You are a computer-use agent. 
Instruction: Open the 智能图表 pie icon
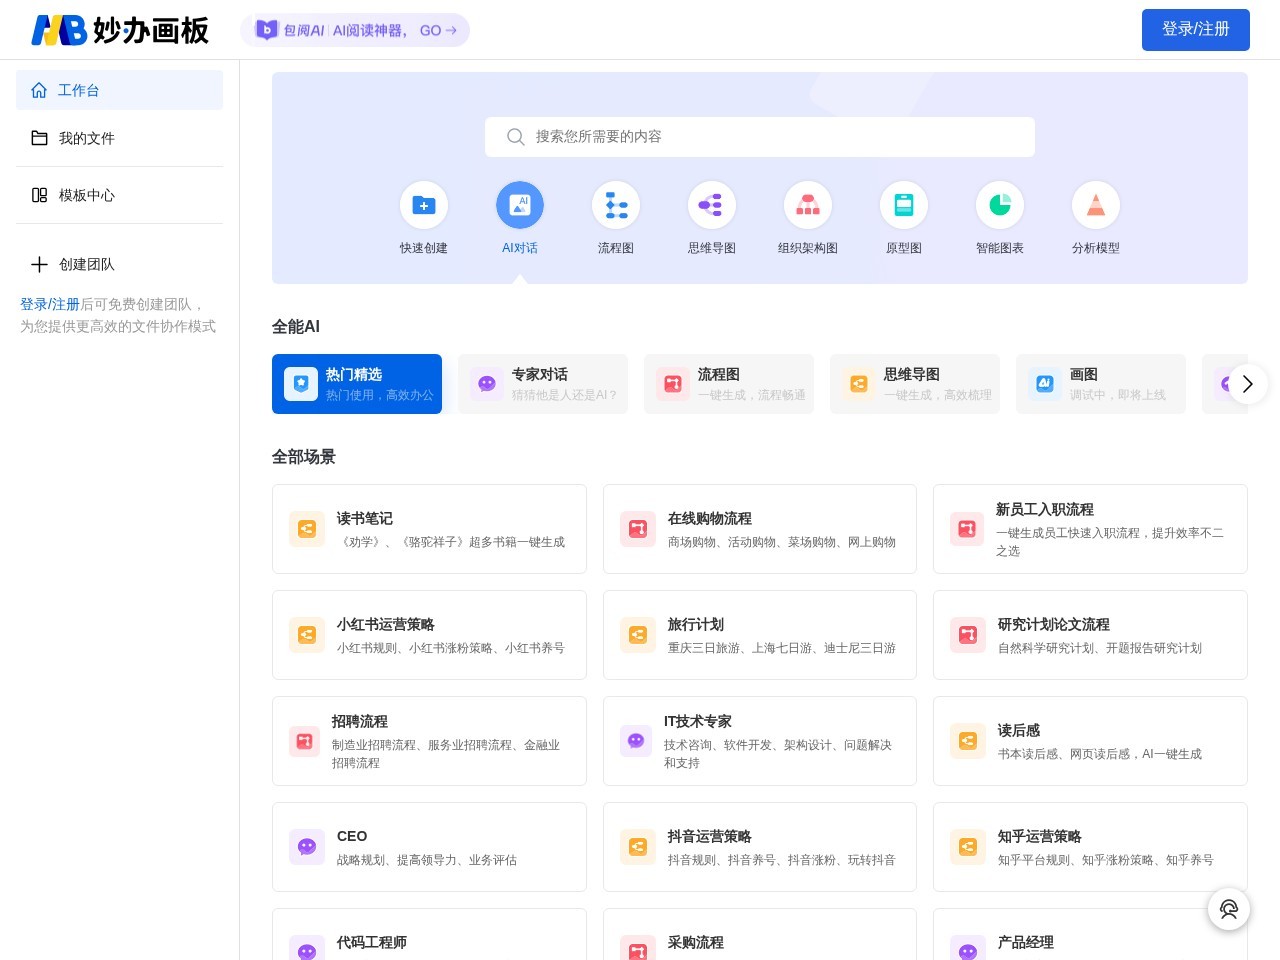pyautogui.click(x=1000, y=205)
